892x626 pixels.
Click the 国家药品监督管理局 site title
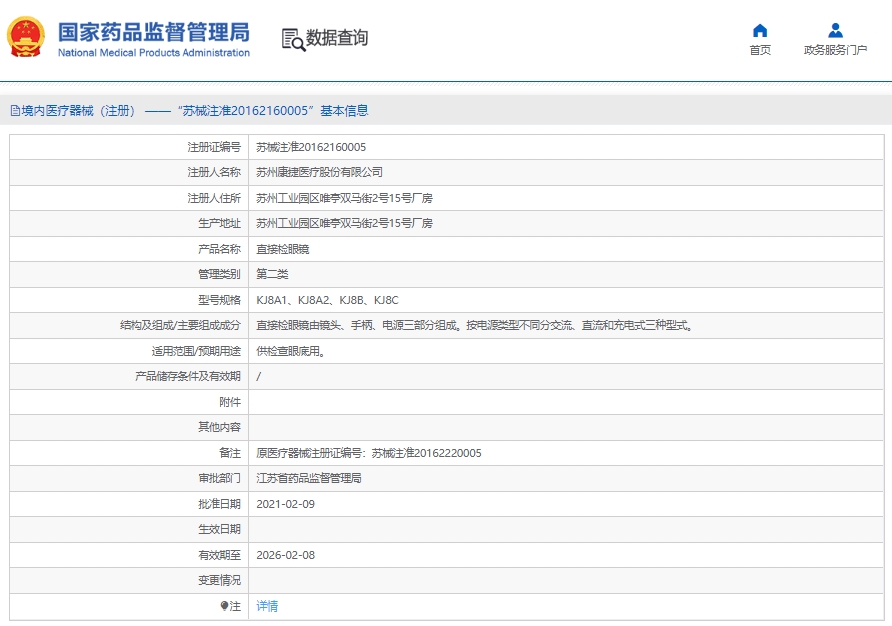153,31
